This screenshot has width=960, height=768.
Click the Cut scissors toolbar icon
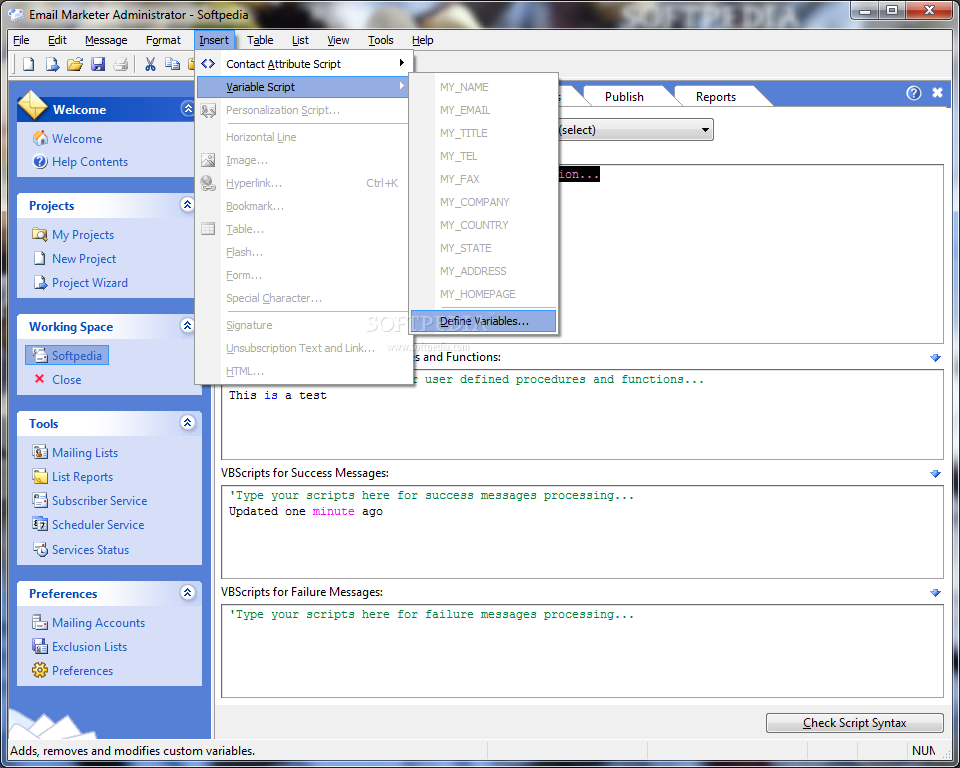(x=150, y=64)
